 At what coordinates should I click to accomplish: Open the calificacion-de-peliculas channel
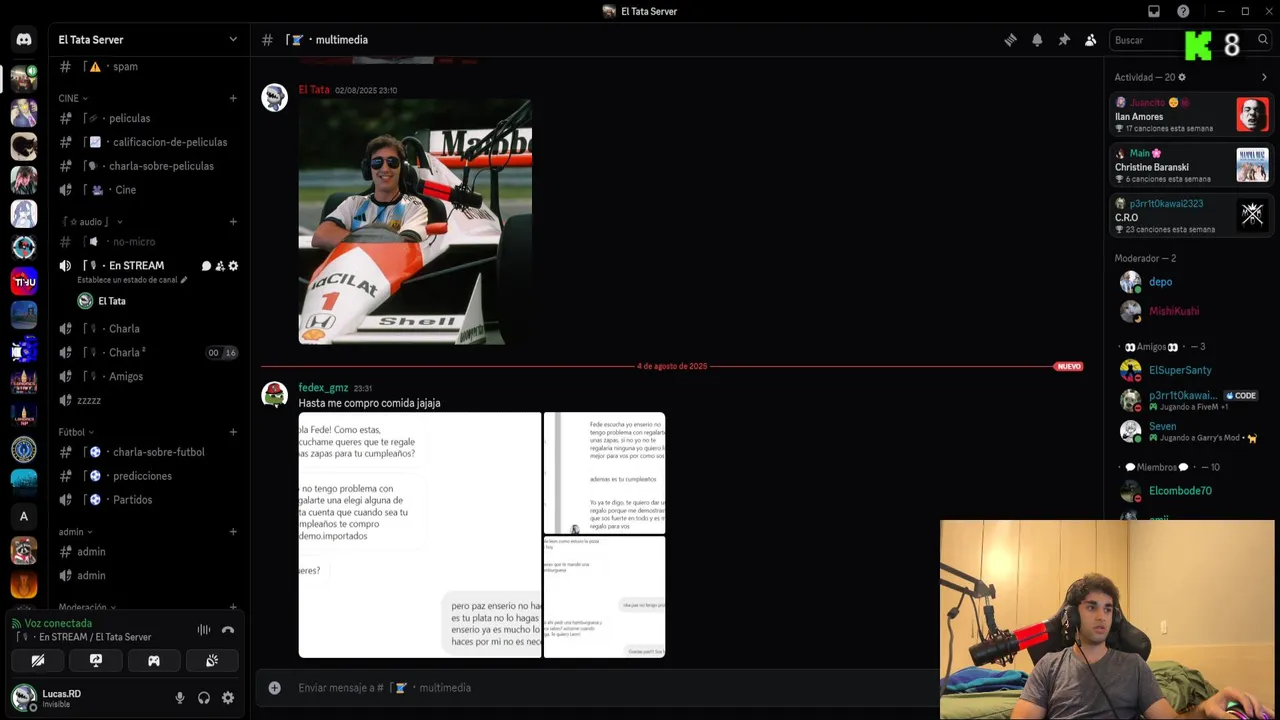tap(149, 142)
